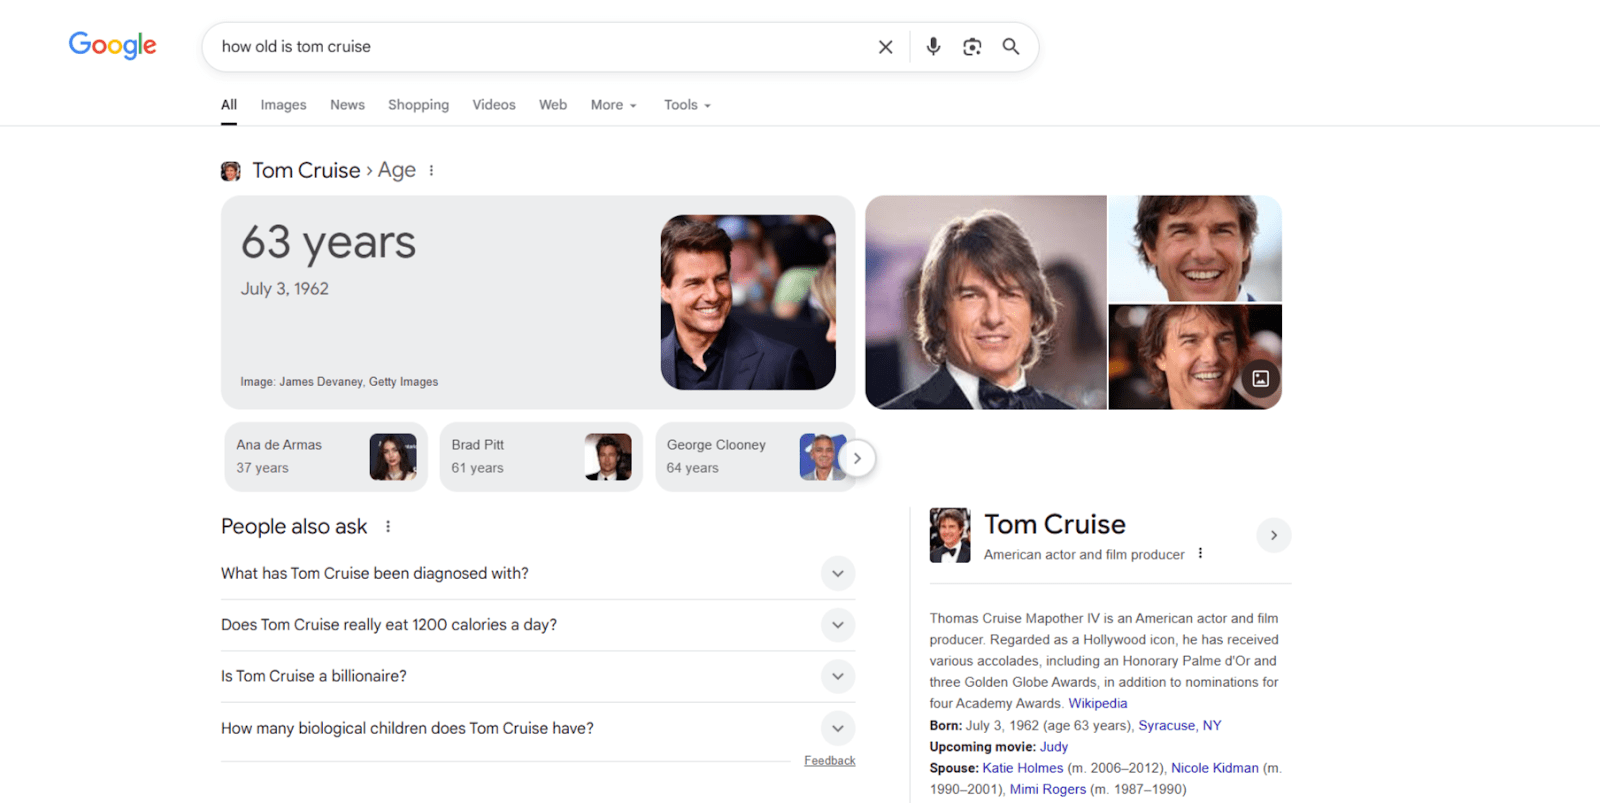Open three-dot menu beside American actor and film producer
The image size is (1600, 803).
click(1200, 554)
